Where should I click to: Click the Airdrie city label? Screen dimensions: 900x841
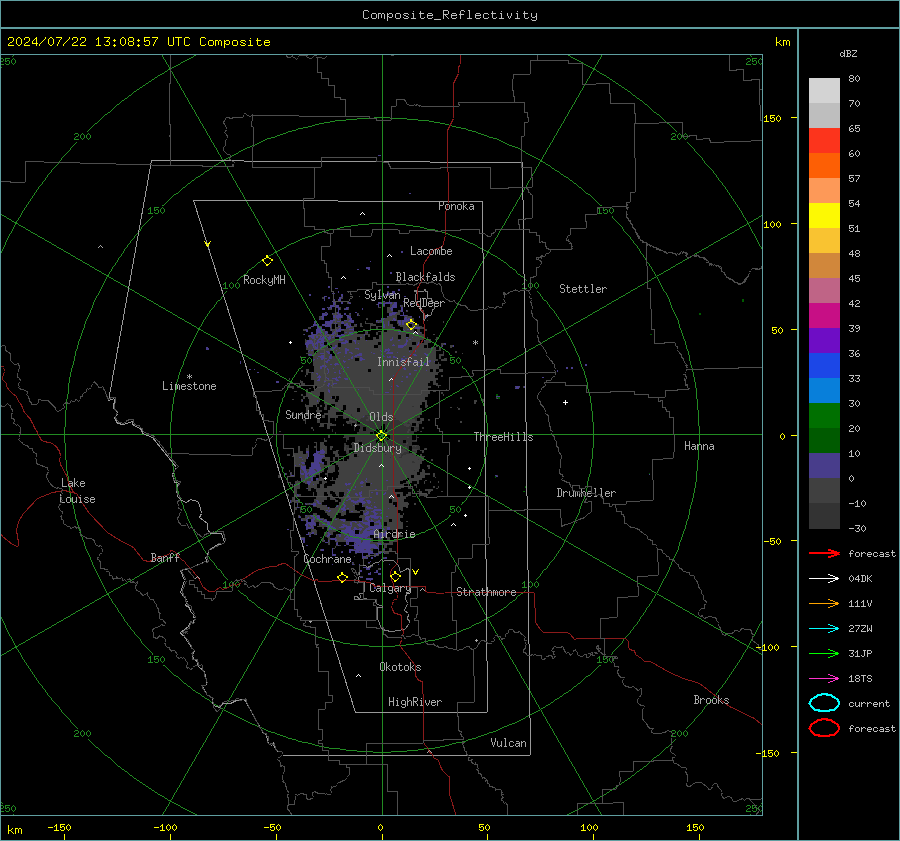pos(394,534)
